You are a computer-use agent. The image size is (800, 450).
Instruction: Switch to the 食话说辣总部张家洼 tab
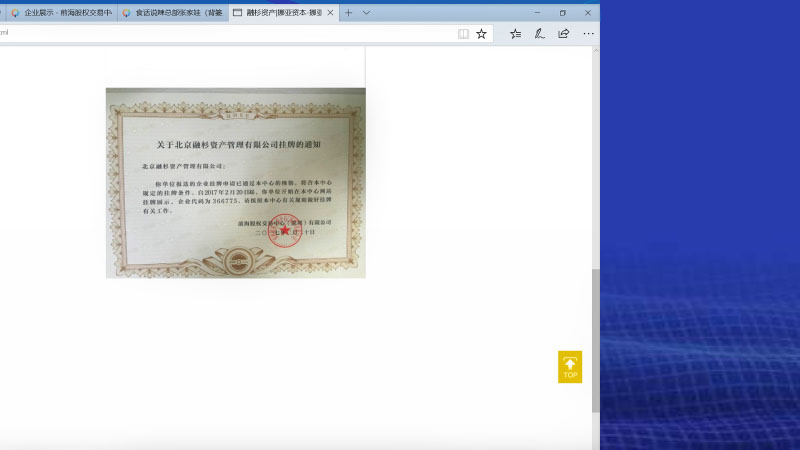click(172, 13)
